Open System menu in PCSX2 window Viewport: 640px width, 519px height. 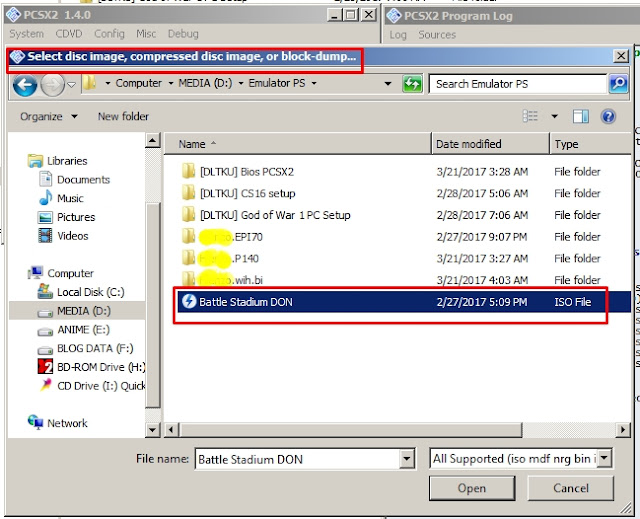(27, 34)
